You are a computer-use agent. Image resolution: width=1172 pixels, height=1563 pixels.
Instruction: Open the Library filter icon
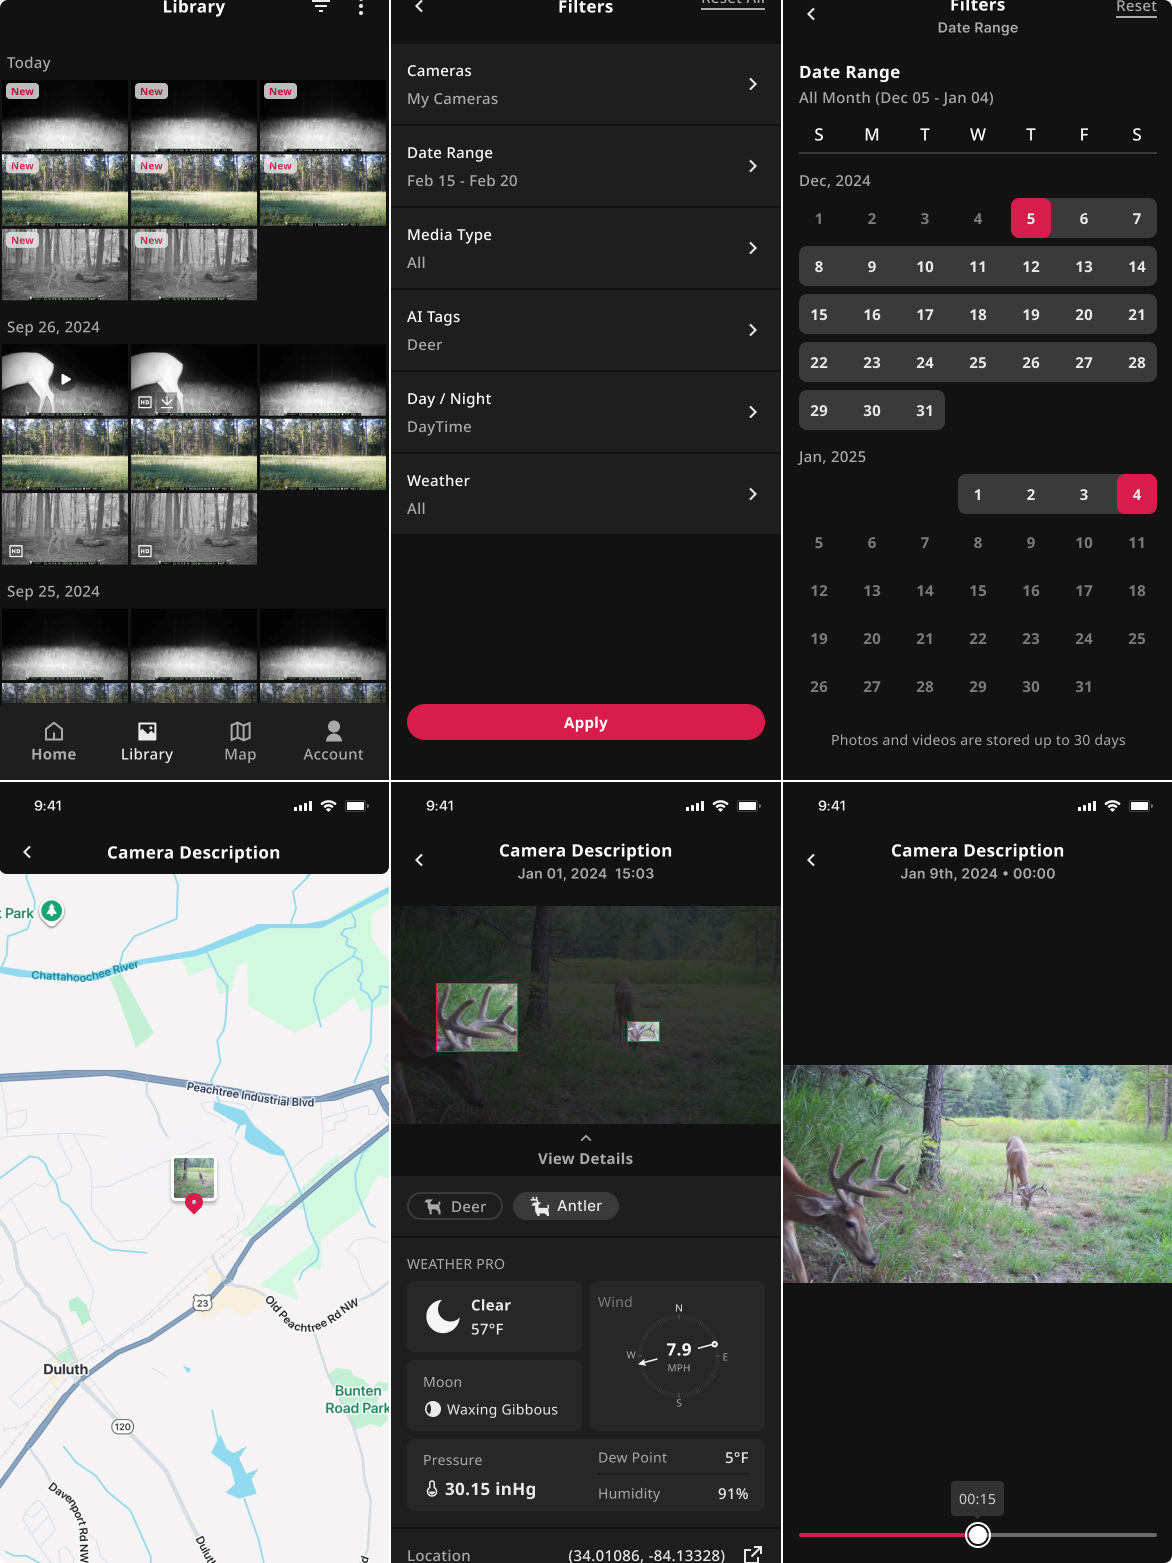321,7
